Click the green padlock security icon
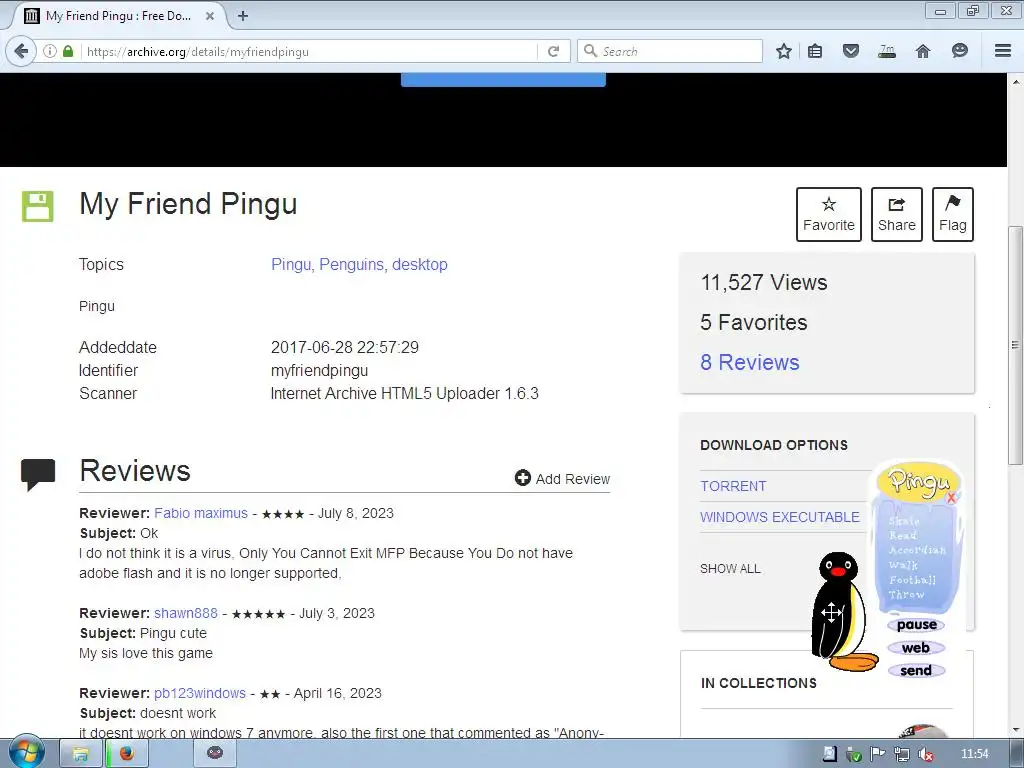Viewport: 1024px width, 768px height. click(68, 51)
